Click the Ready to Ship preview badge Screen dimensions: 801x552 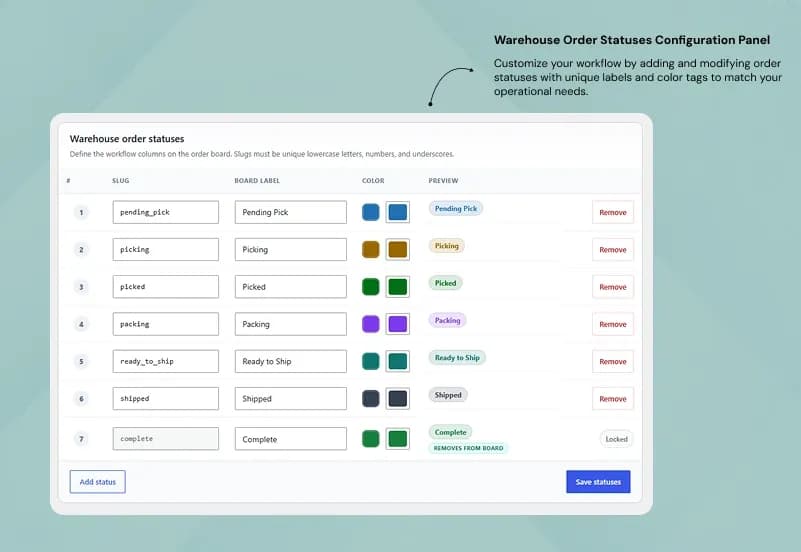[x=457, y=357]
